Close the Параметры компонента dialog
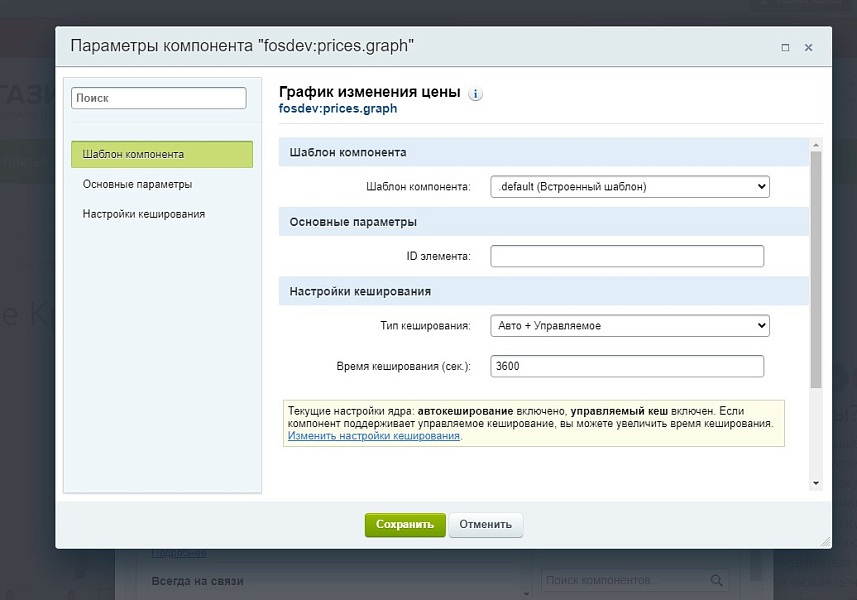Screen dimensions: 857x600 click(x=808, y=47)
